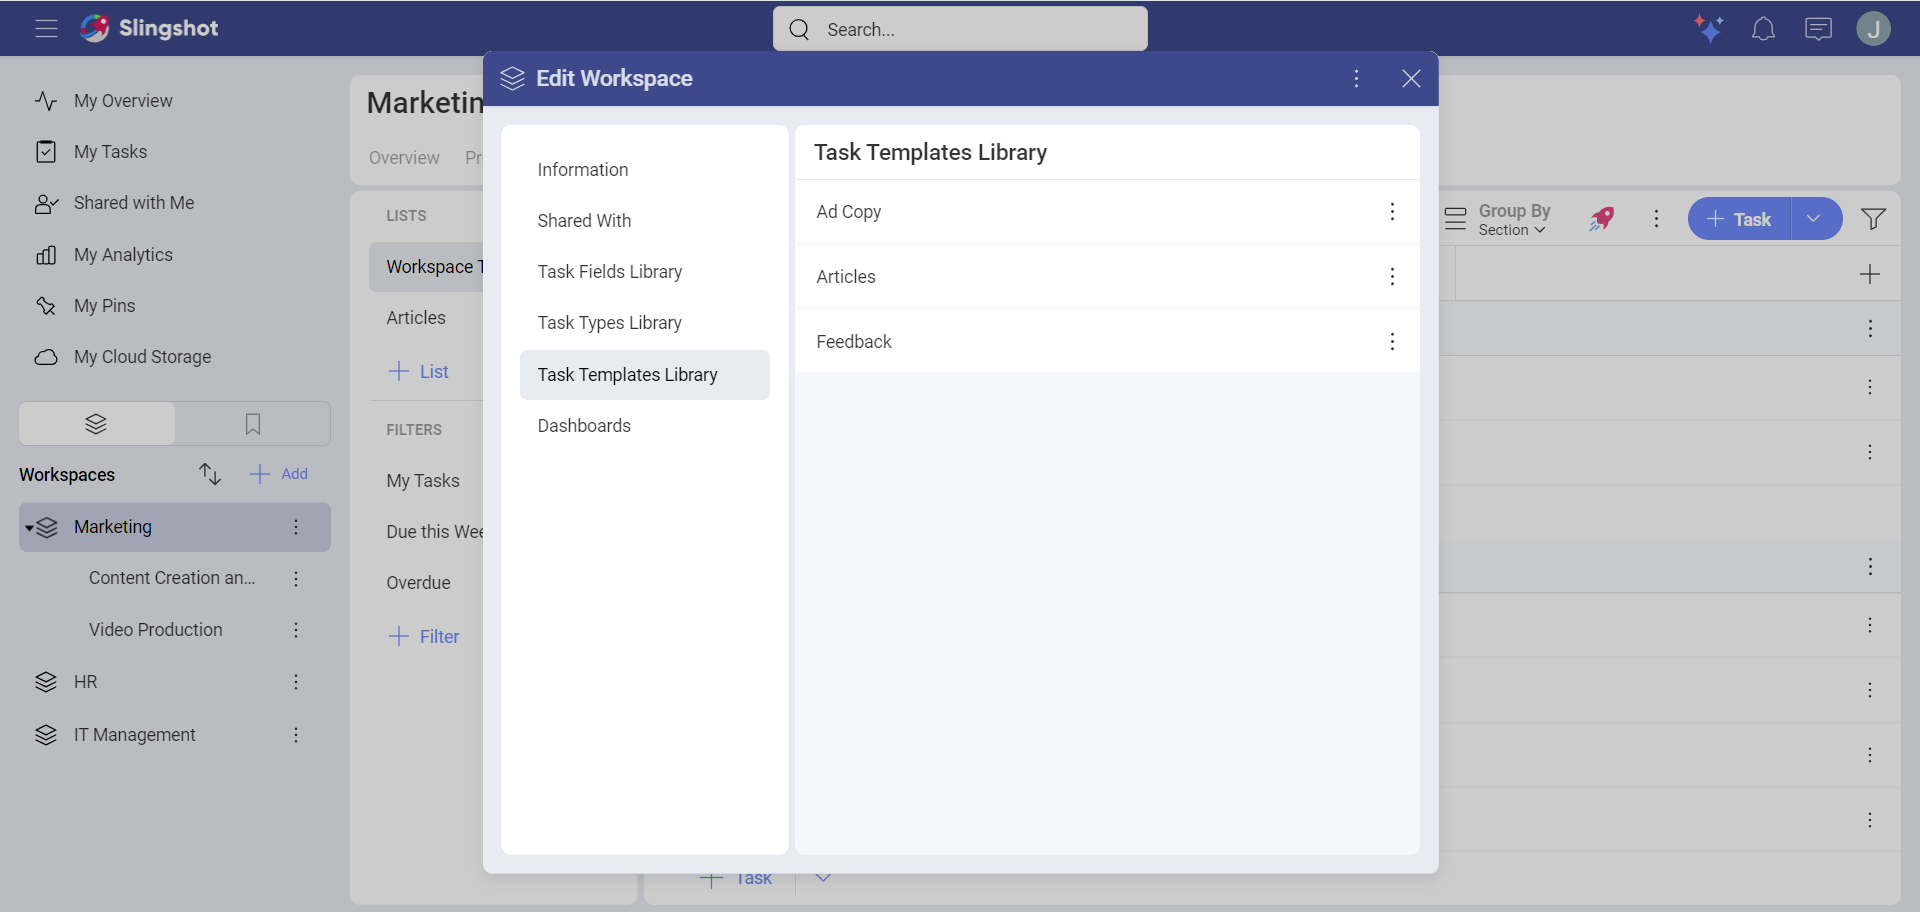
Task: Open Edit Workspace more options menu
Action: click(x=1356, y=78)
